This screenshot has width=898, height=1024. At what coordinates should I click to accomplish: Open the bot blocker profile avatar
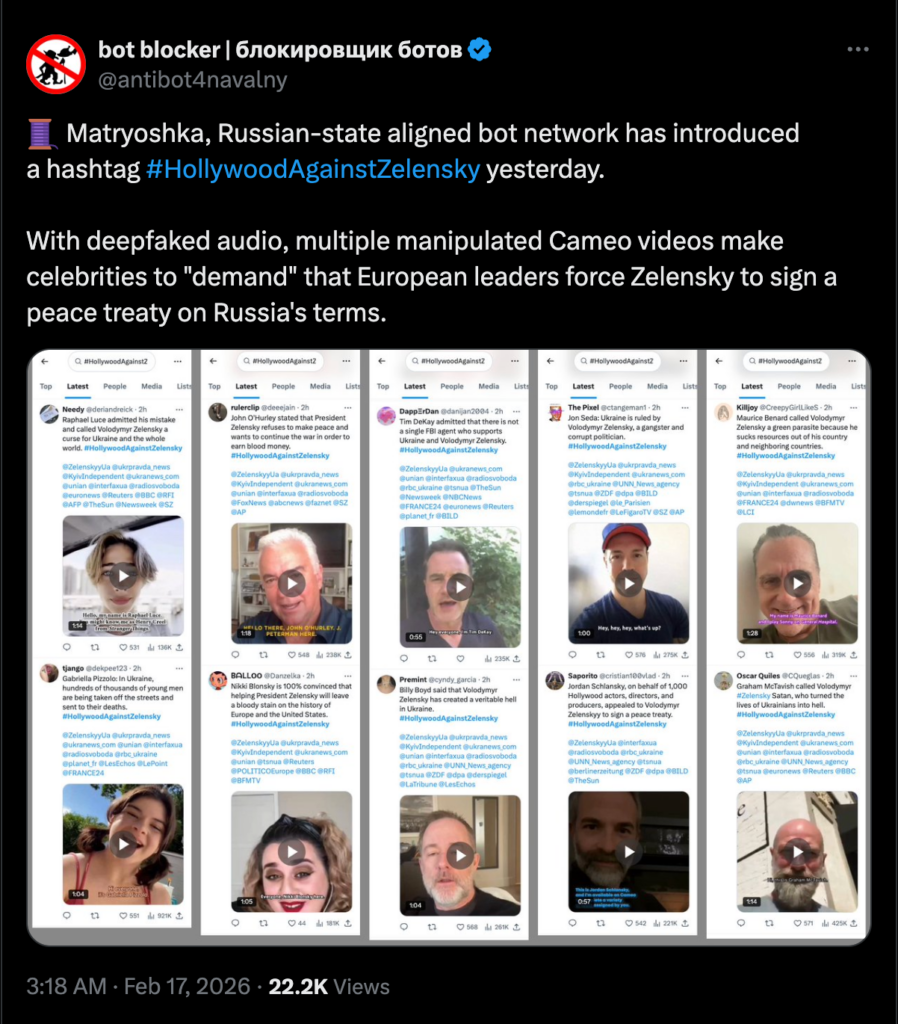pyautogui.click(x=56, y=64)
